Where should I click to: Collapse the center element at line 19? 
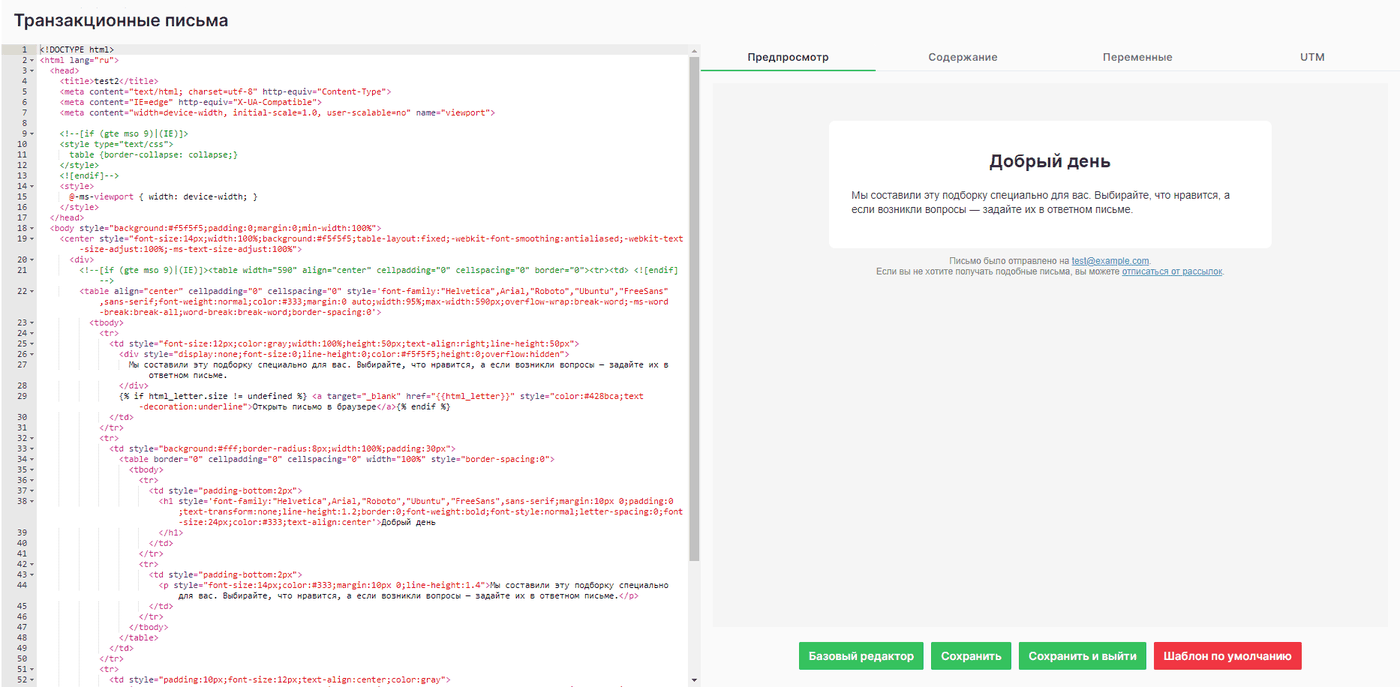pyautogui.click(x=33, y=239)
